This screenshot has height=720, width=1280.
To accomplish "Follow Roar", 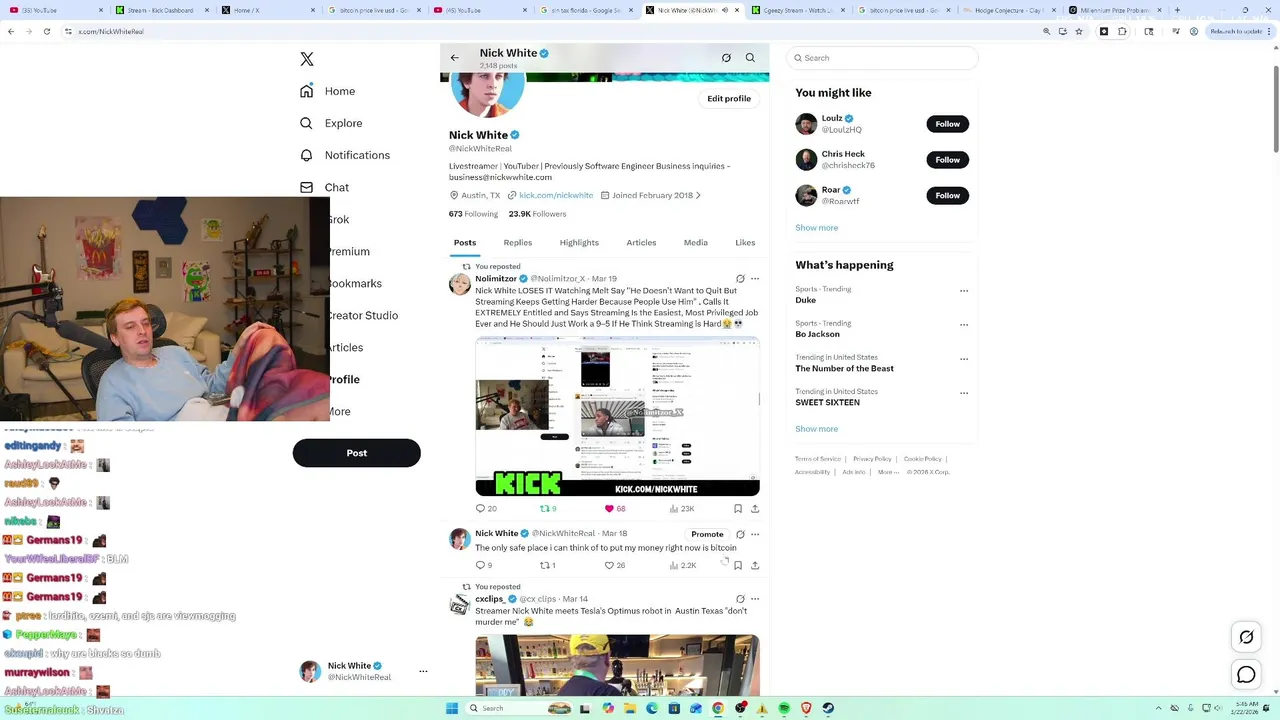I will 947,196.
